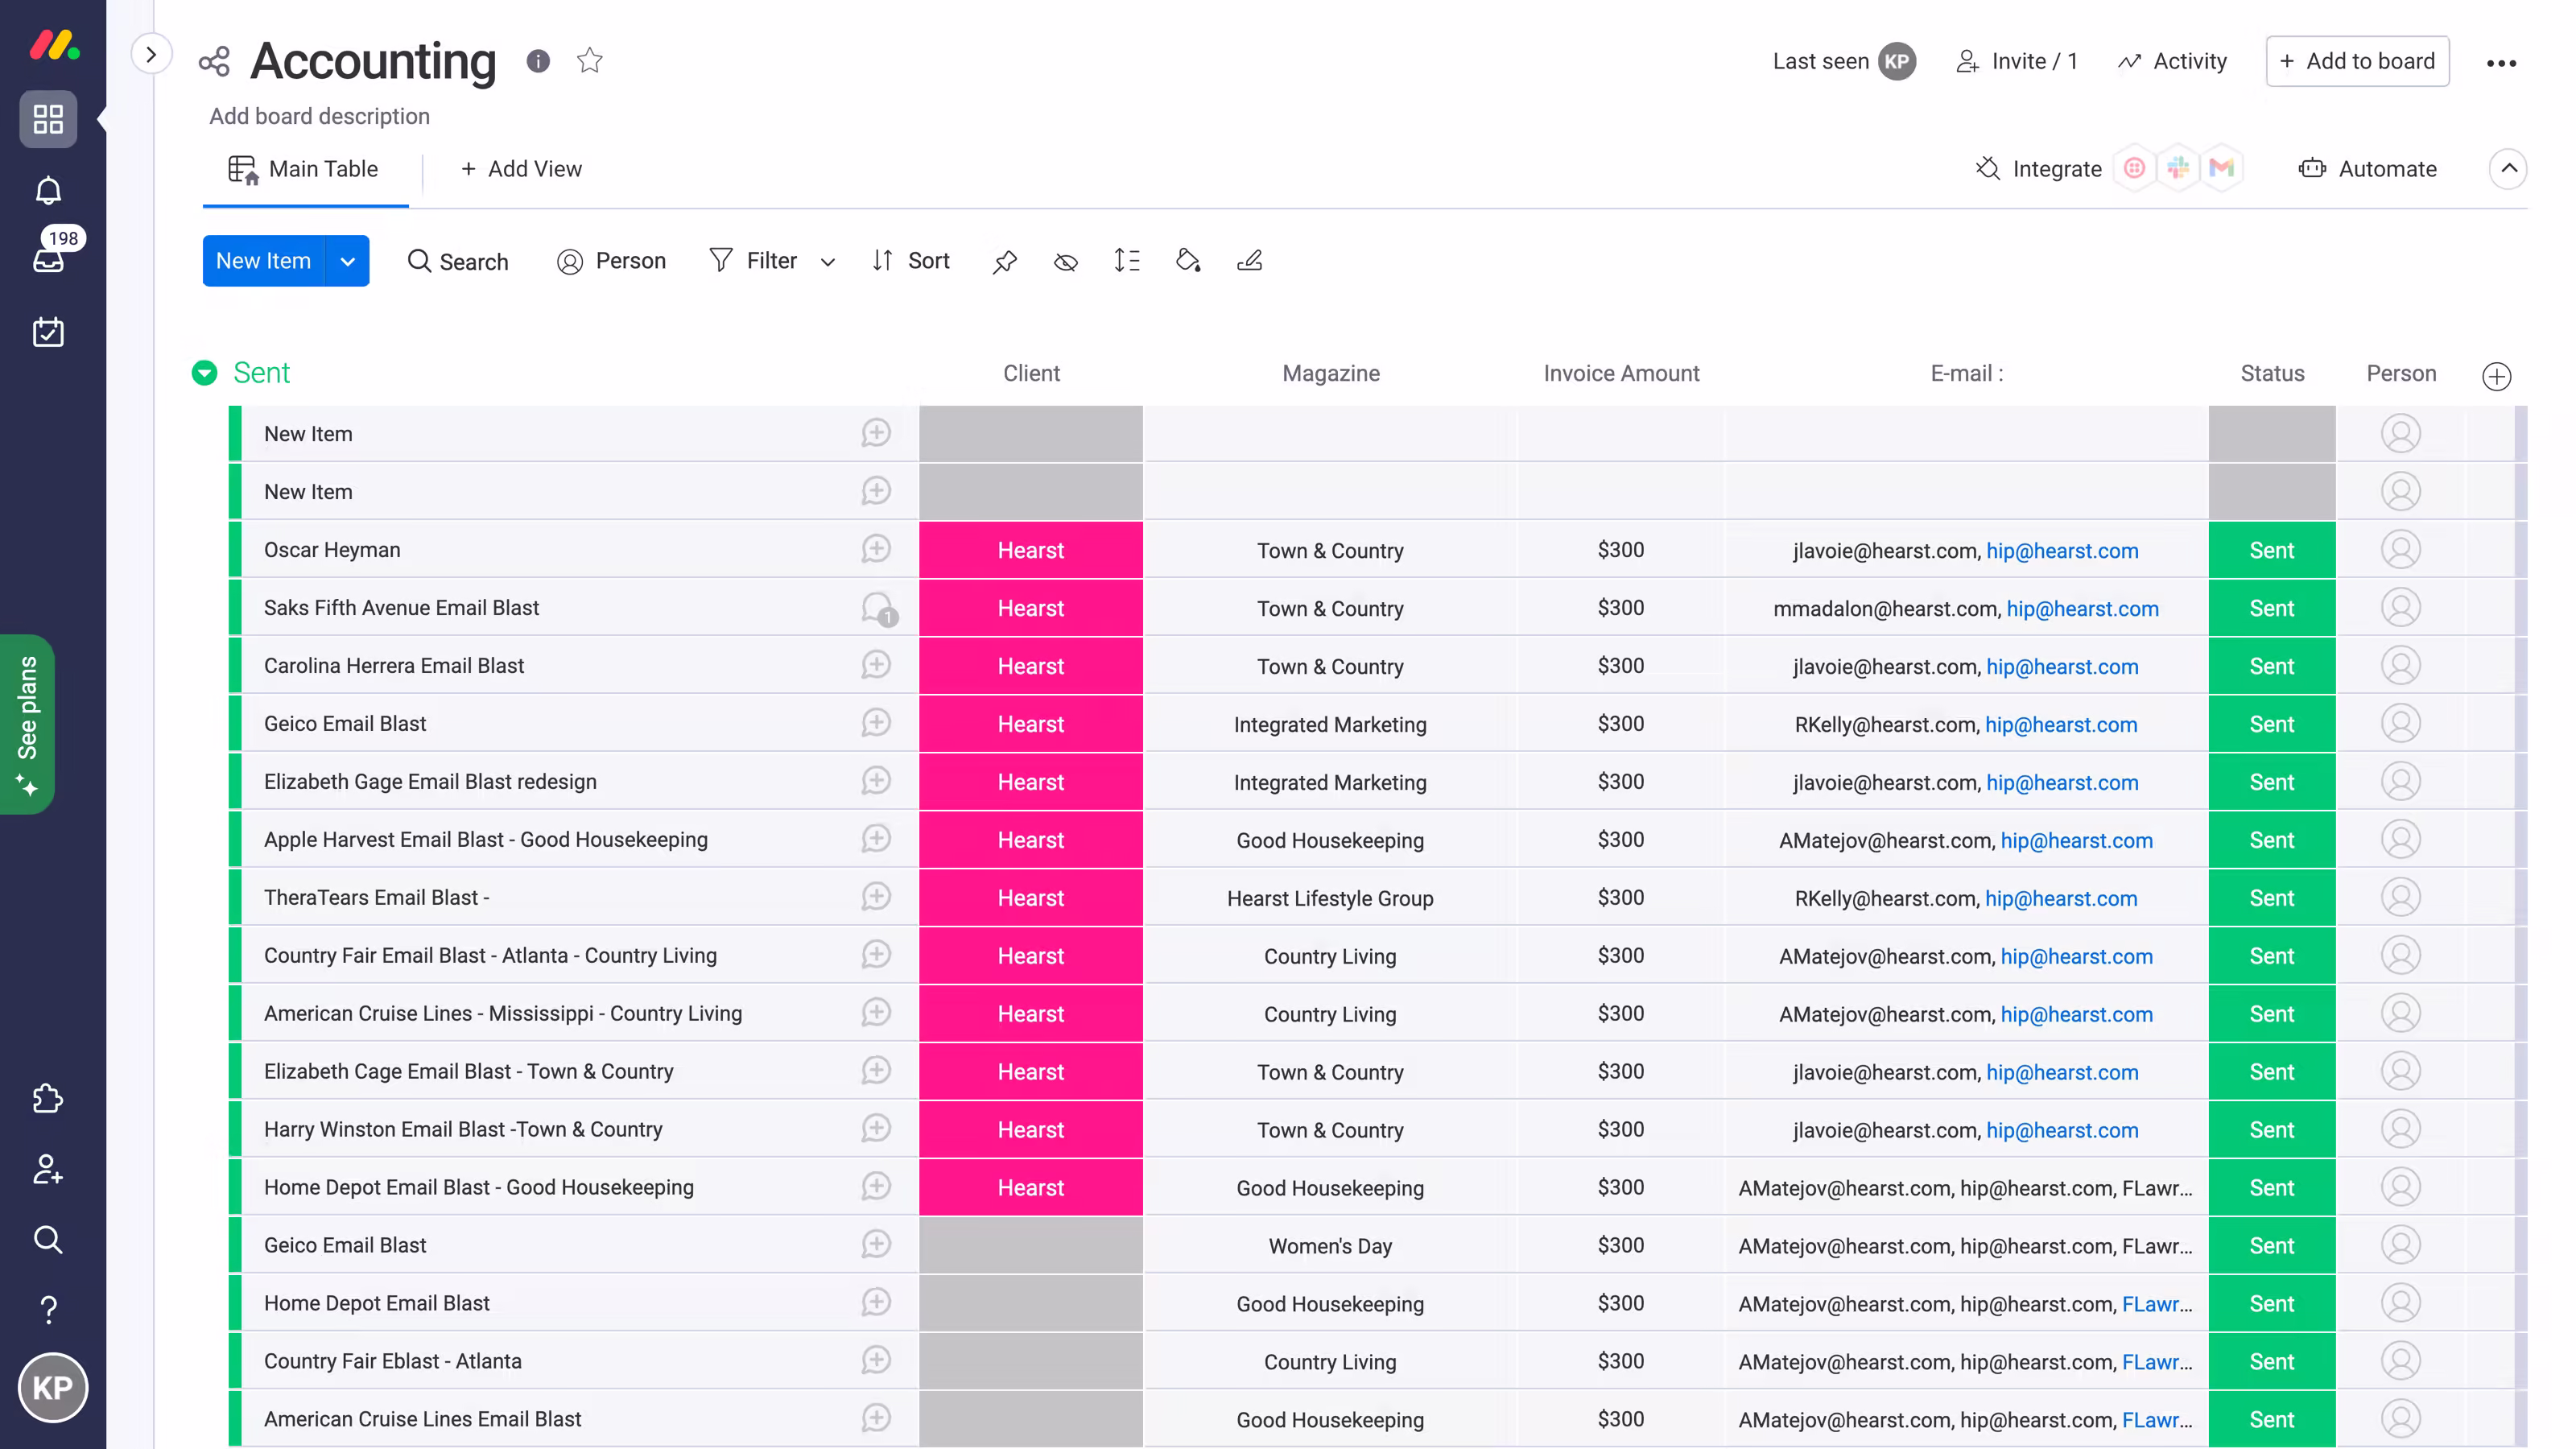
Task: Open conditional coloring paint bucket icon
Action: pyautogui.click(x=1188, y=261)
